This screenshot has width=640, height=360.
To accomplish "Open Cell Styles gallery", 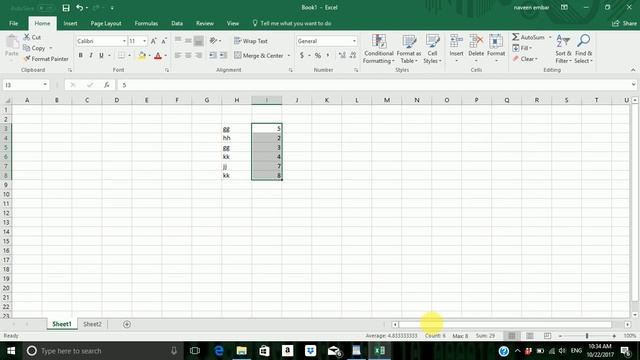I will click(x=432, y=49).
